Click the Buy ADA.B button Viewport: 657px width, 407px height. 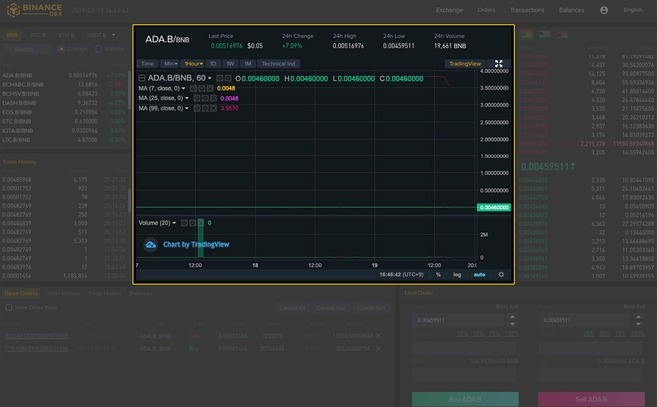click(x=465, y=399)
